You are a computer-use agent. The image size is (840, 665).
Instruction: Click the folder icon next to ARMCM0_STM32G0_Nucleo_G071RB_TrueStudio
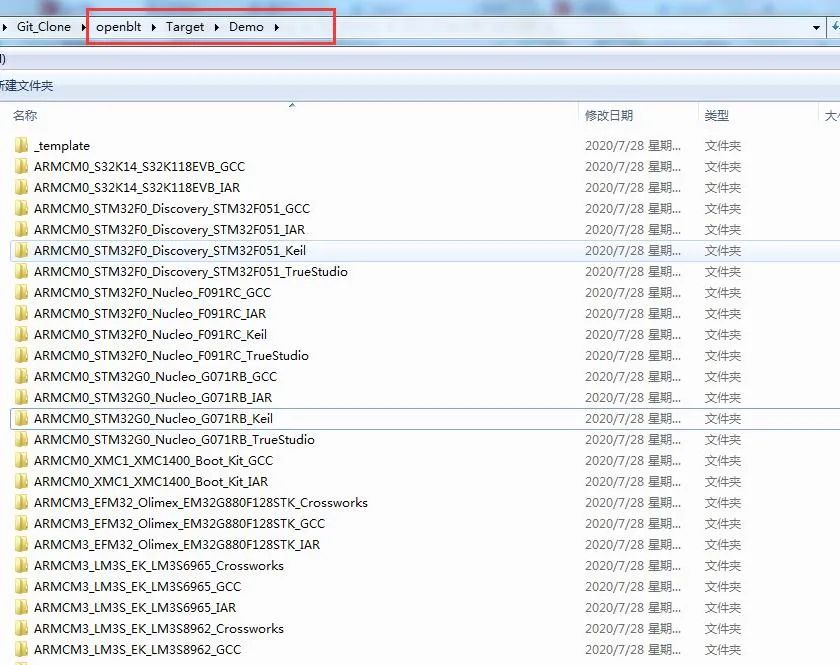22,439
